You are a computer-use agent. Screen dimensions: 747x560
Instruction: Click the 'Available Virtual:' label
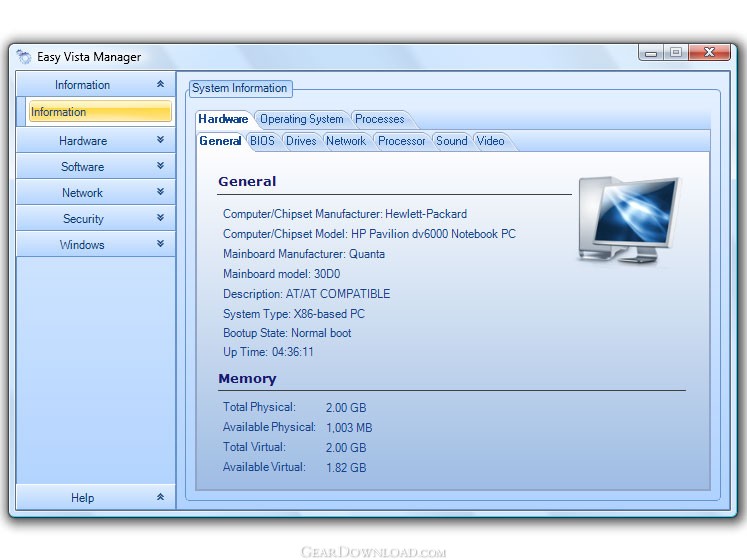(x=264, y=467)
